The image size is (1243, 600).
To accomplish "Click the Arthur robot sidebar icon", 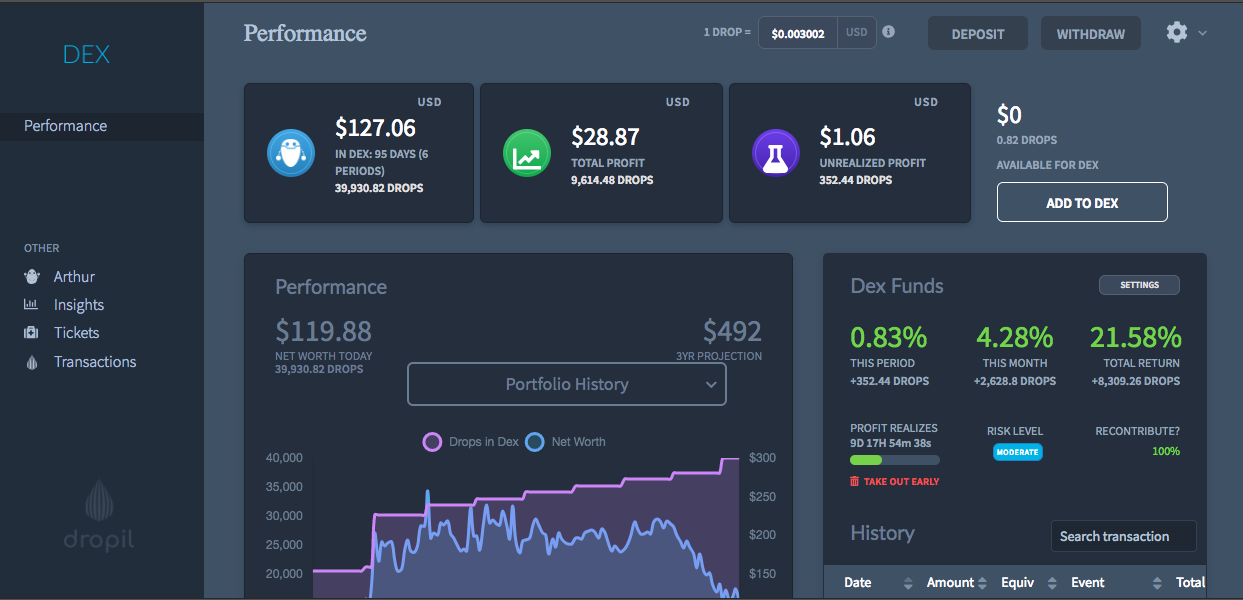I will tap(31, 277).
